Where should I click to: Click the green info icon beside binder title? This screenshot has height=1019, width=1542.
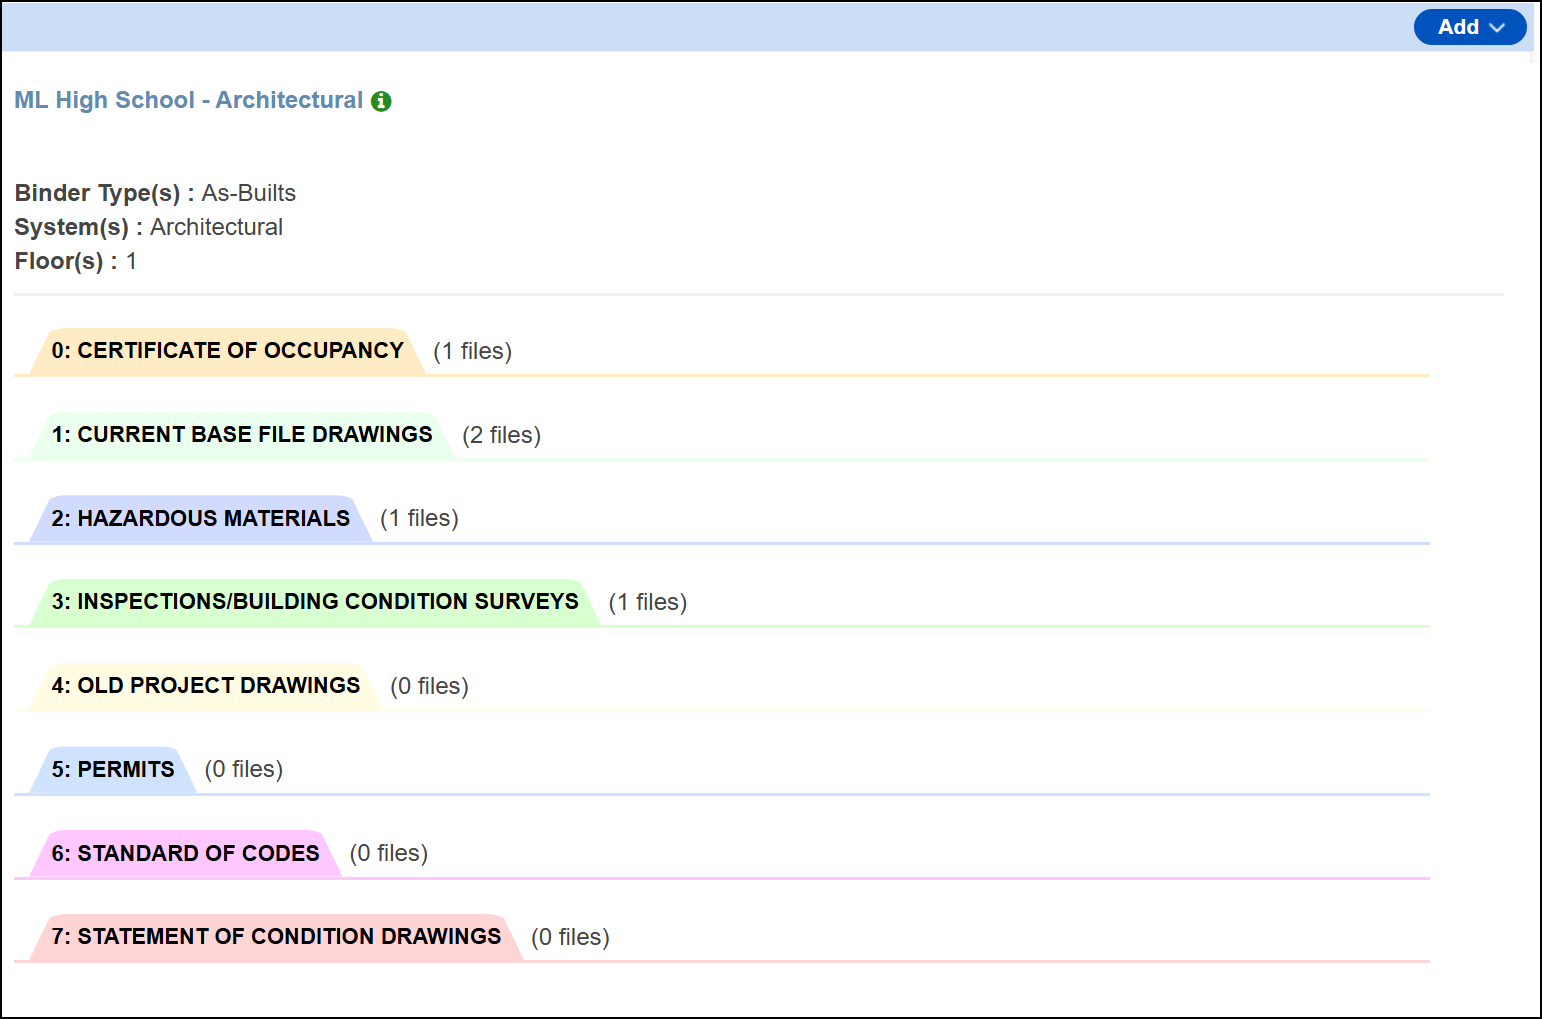click(381, 101)
